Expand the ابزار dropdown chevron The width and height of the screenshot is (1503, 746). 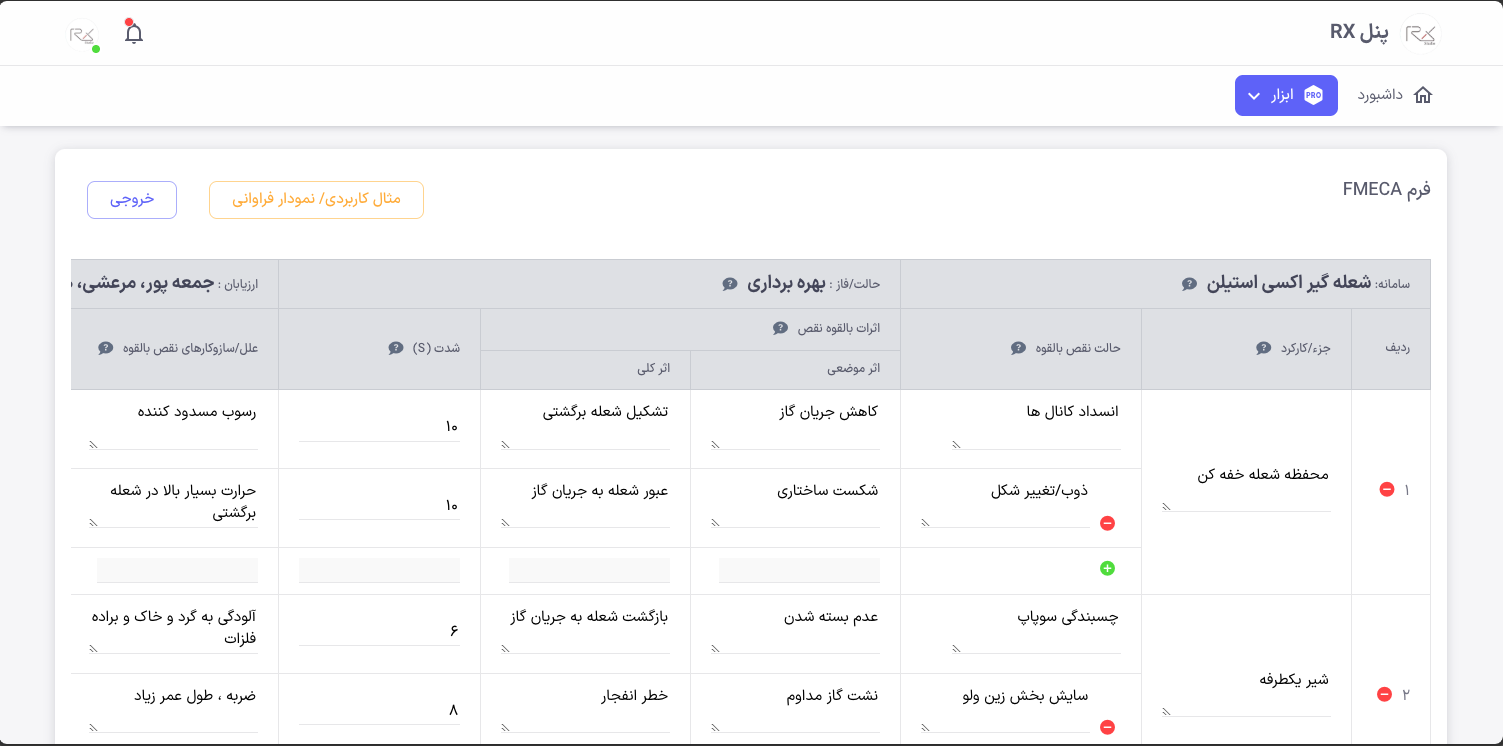(x=1254, y=95)
